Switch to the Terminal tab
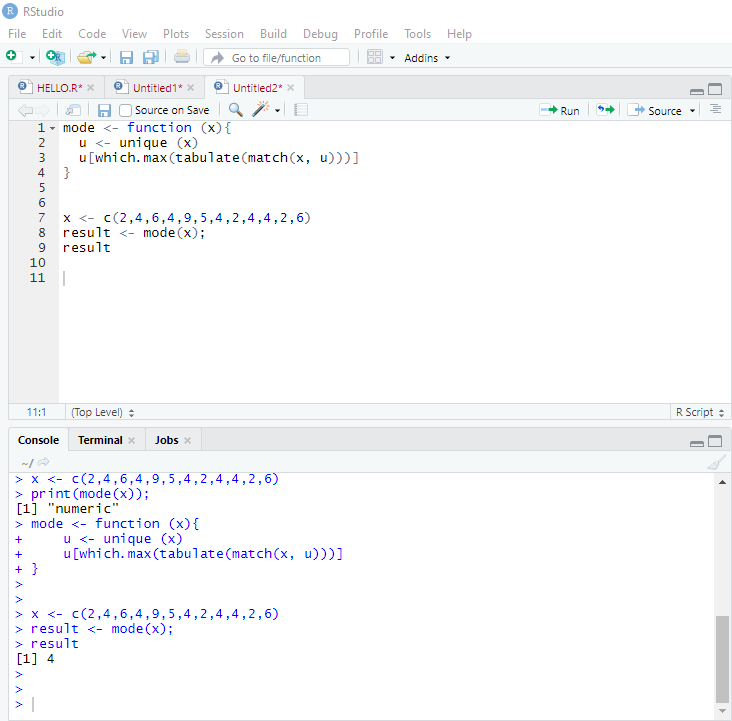This screenshot has width=732, height=721. coord(100,440)
